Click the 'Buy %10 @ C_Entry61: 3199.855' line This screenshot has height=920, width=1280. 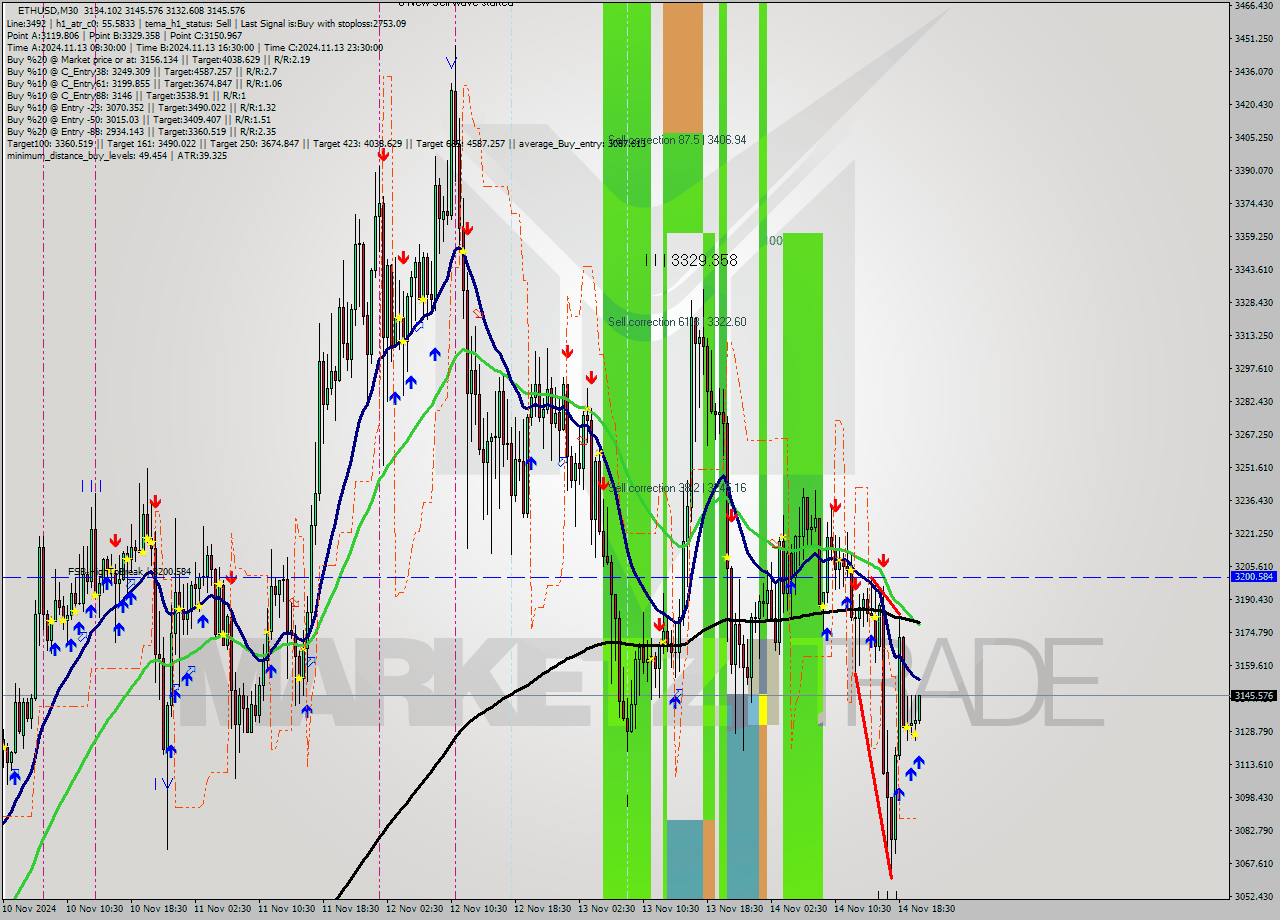[145, 83]
